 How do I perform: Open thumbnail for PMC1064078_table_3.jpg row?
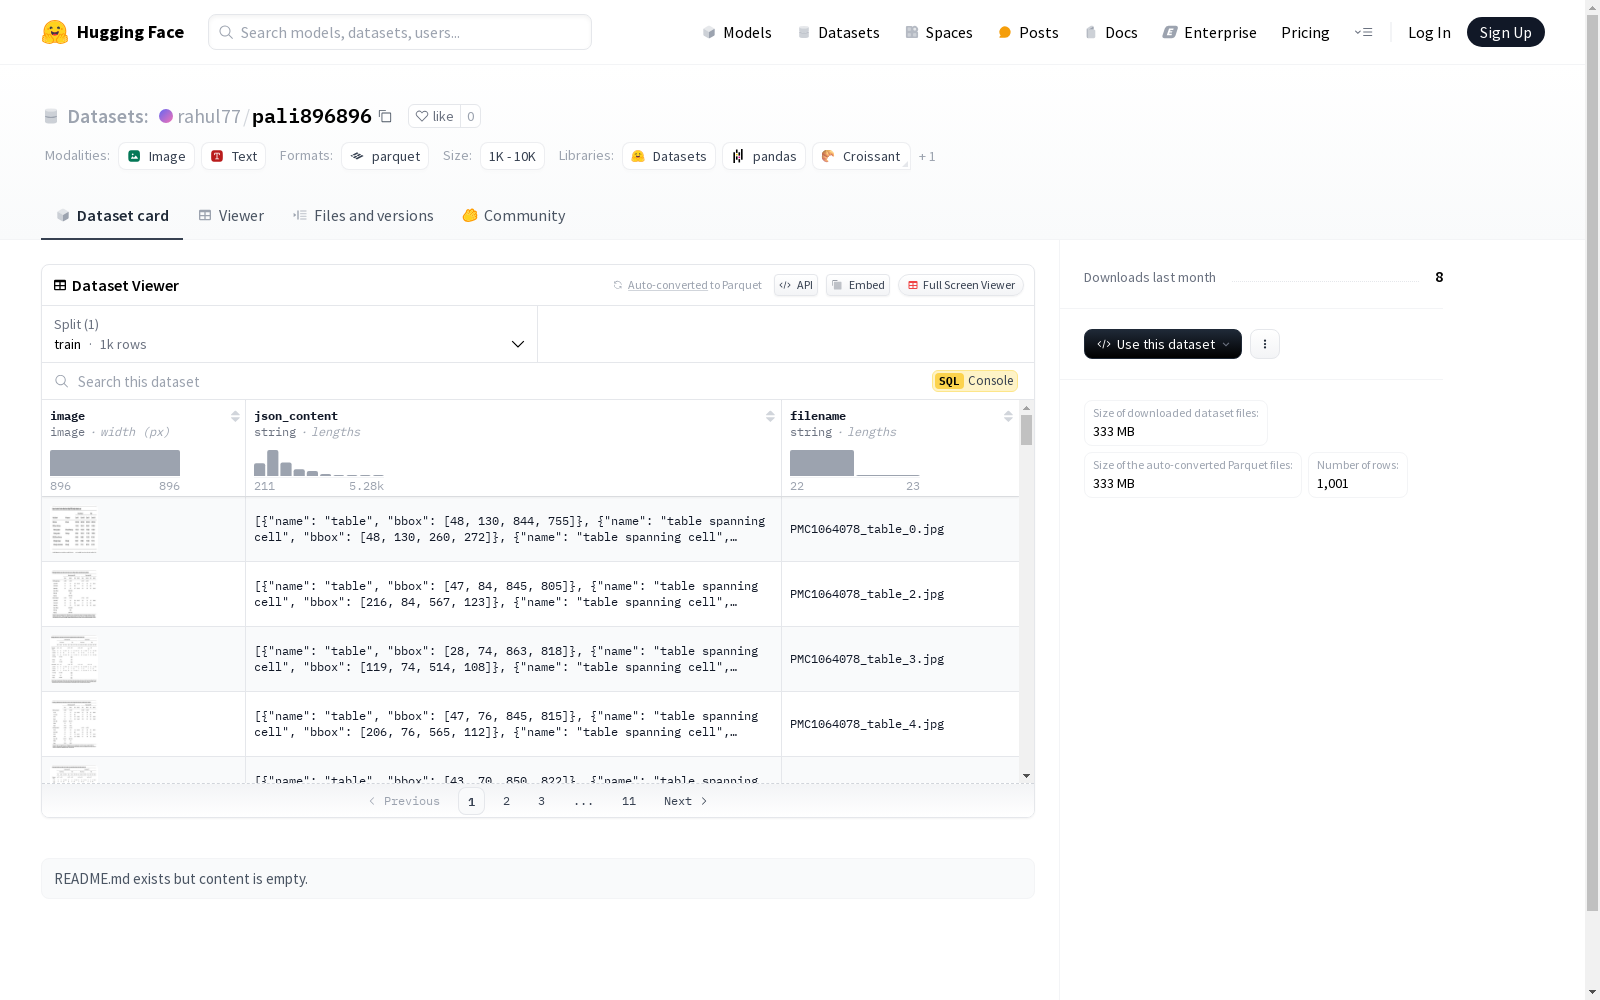74,659
